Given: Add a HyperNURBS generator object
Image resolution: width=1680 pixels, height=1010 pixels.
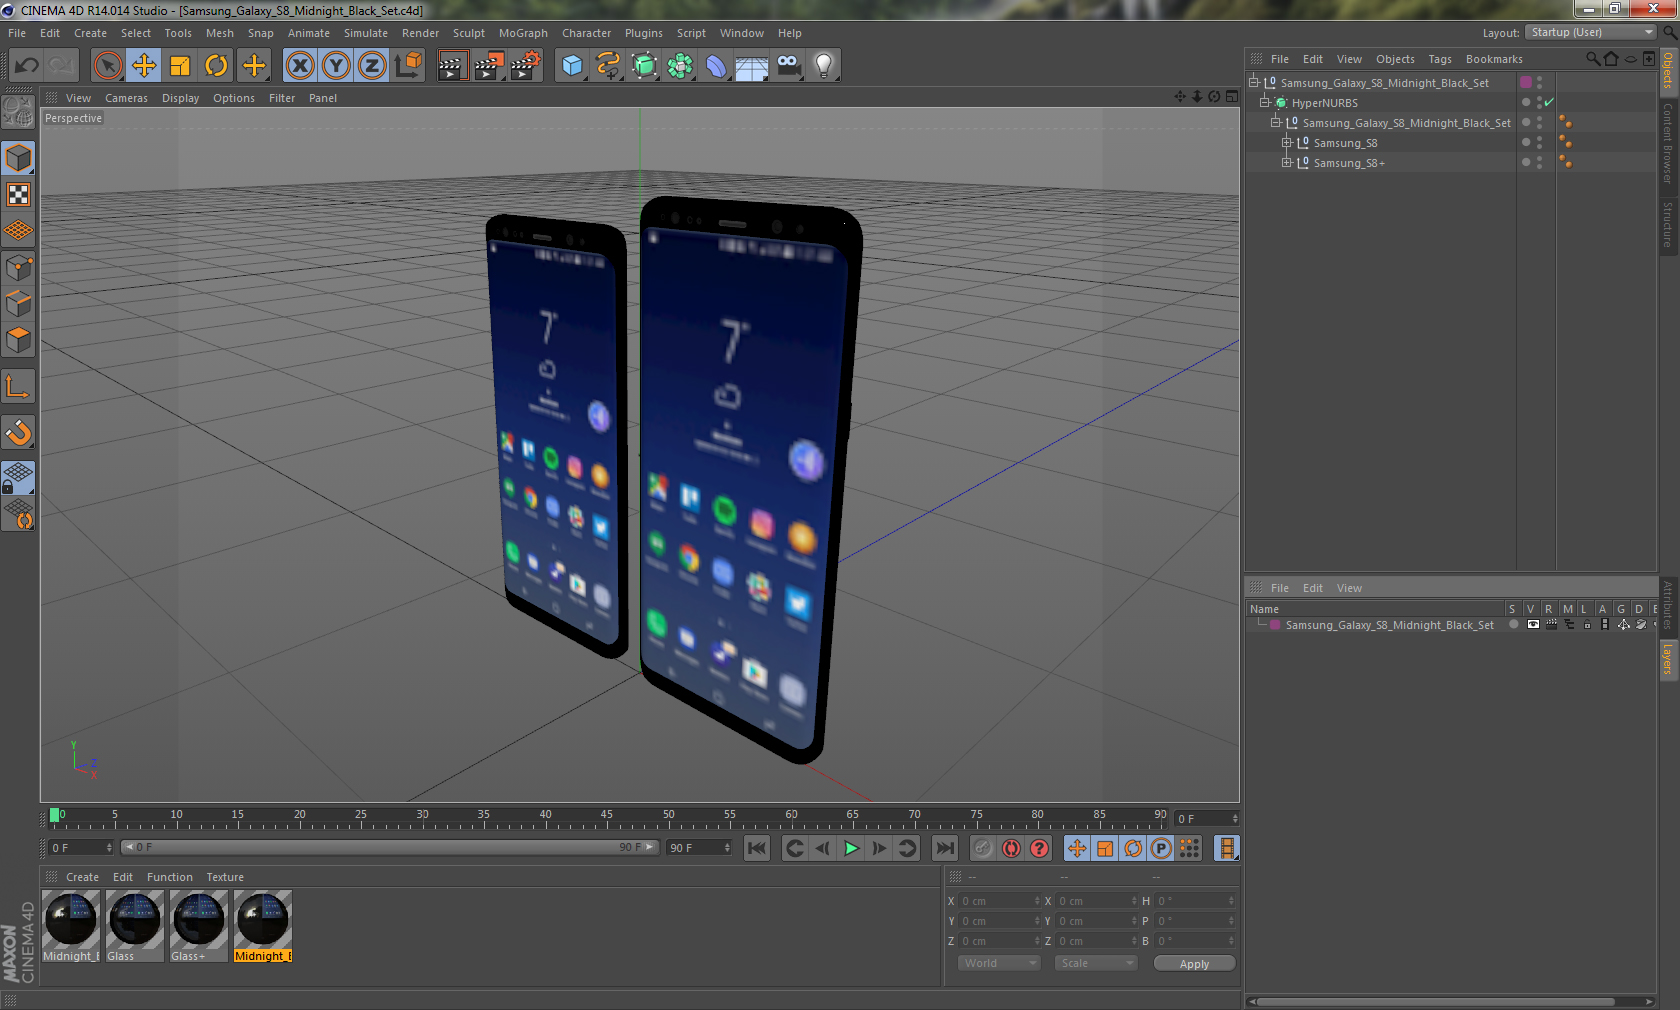Looking at the screenshot, I should (644, 66).
